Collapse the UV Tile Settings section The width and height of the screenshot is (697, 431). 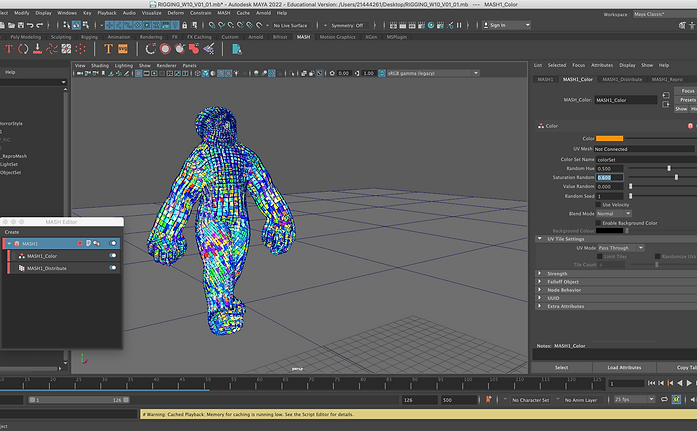pyautogui.click(x=540, y=239)
